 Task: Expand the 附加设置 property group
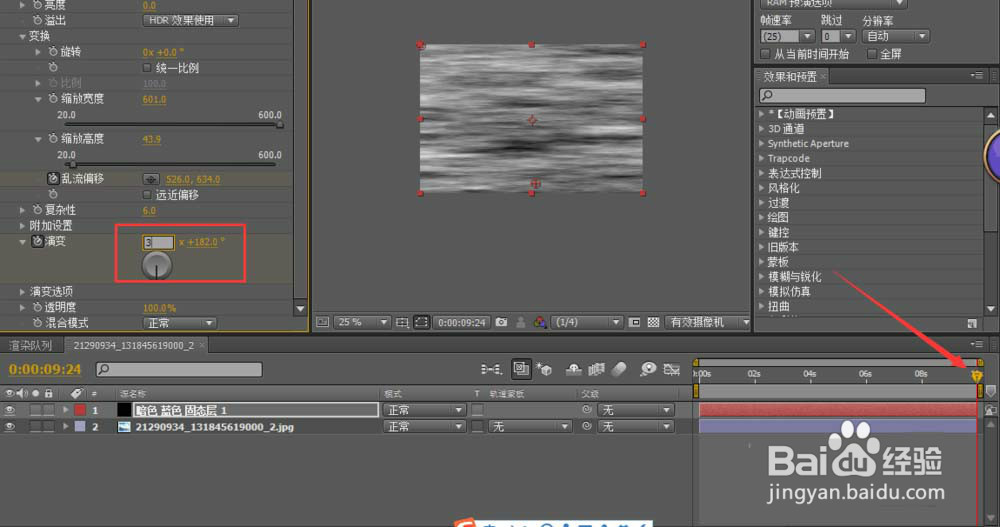pyautogui.click(x=22, y=225)
